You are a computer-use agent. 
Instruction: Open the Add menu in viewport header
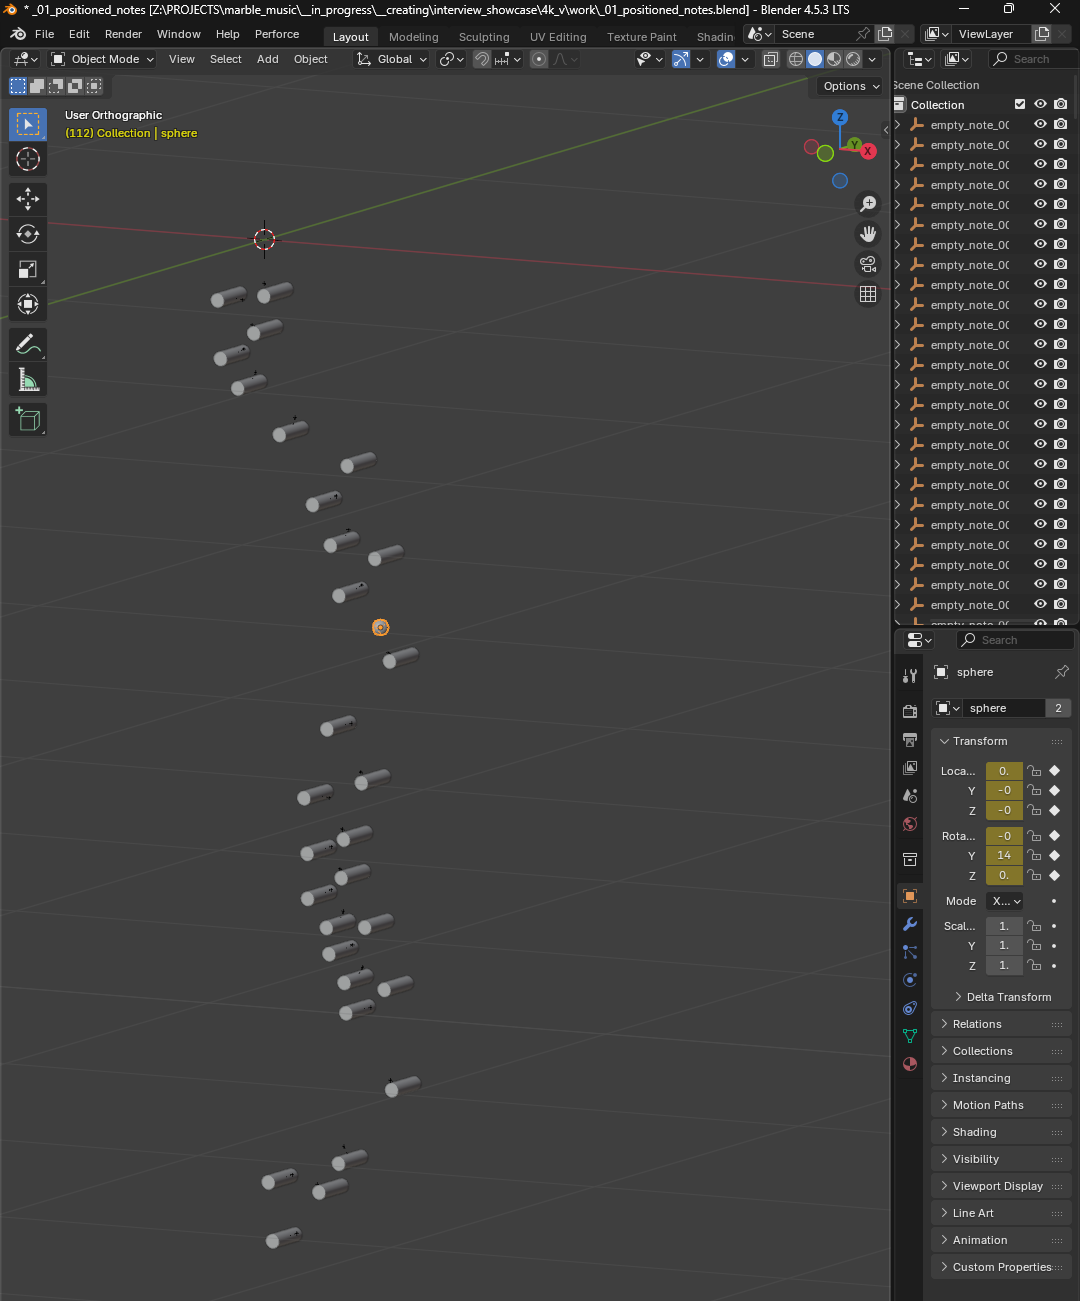point(267,59)
